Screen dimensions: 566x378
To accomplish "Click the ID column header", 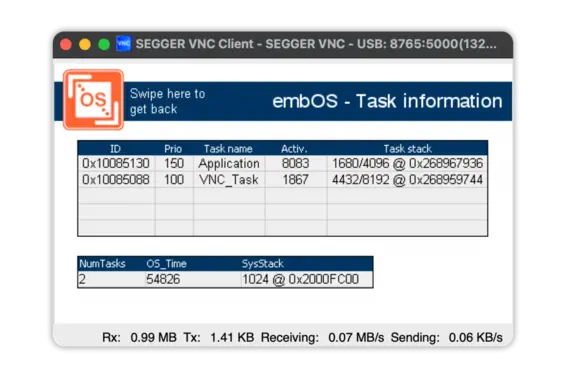I will 115,149.
